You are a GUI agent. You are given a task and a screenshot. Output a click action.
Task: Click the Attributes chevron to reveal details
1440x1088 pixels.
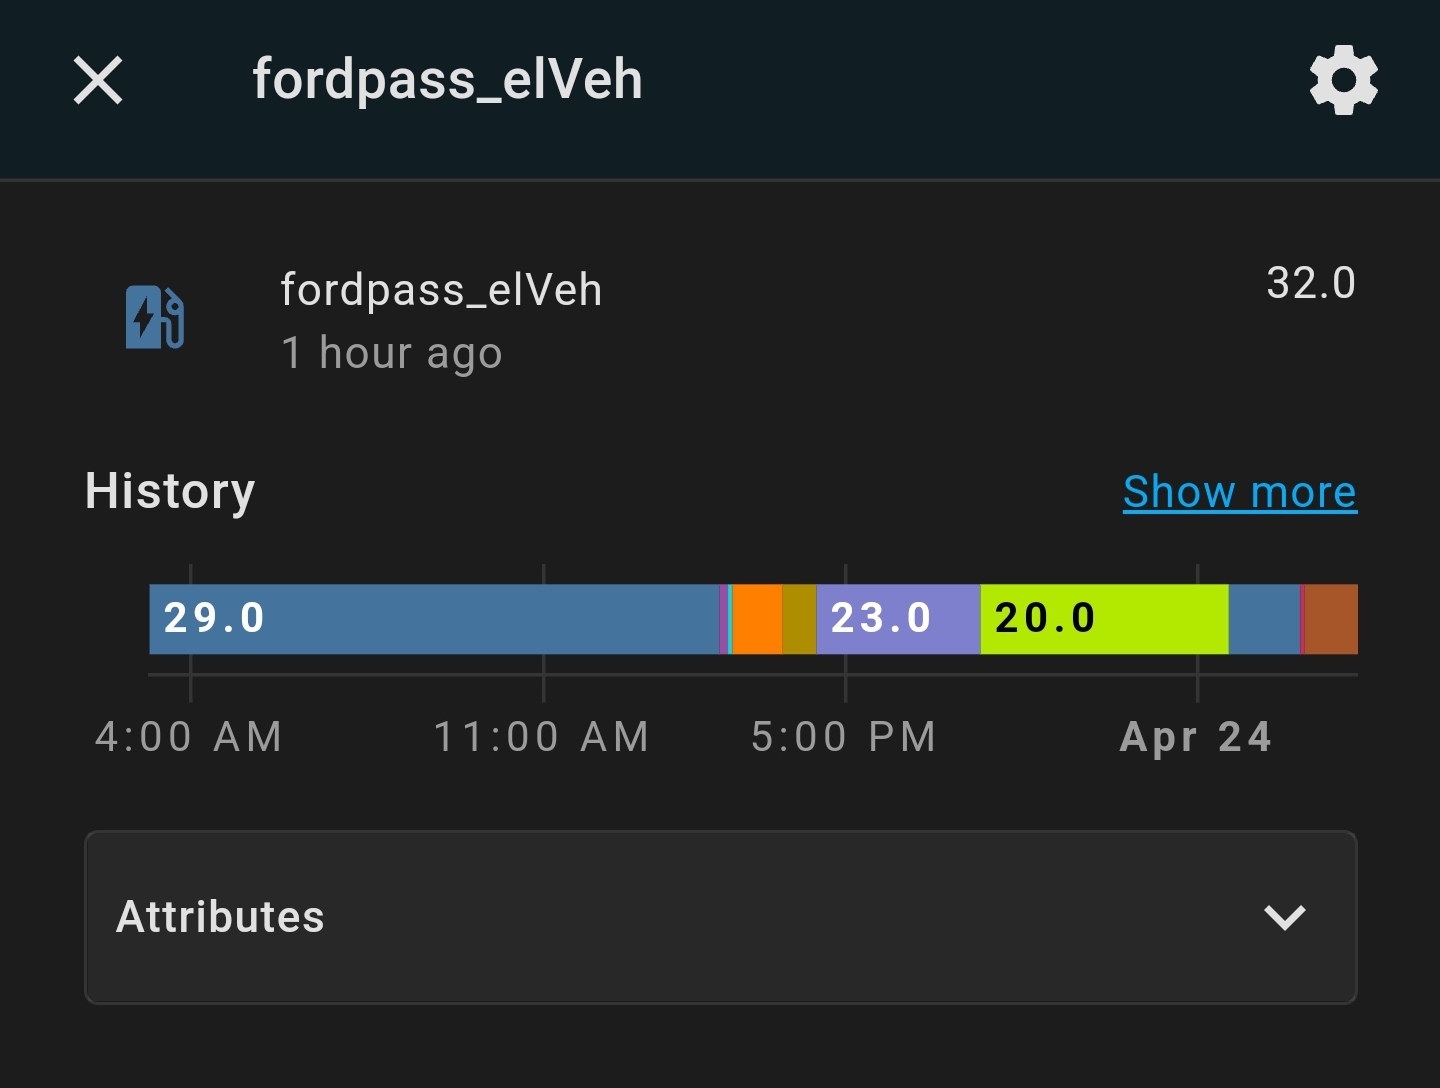[1286, 917]
